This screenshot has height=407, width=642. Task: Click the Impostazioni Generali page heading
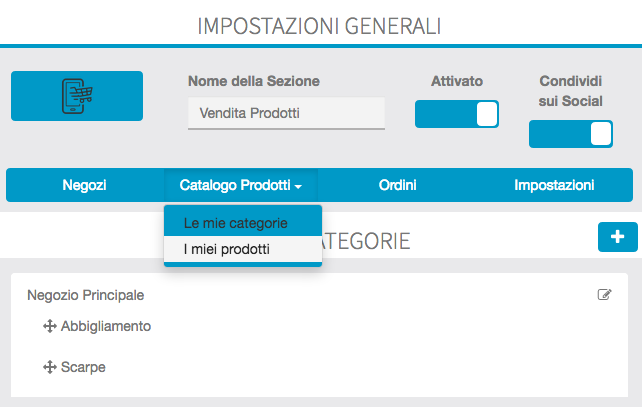click(320, 25)
